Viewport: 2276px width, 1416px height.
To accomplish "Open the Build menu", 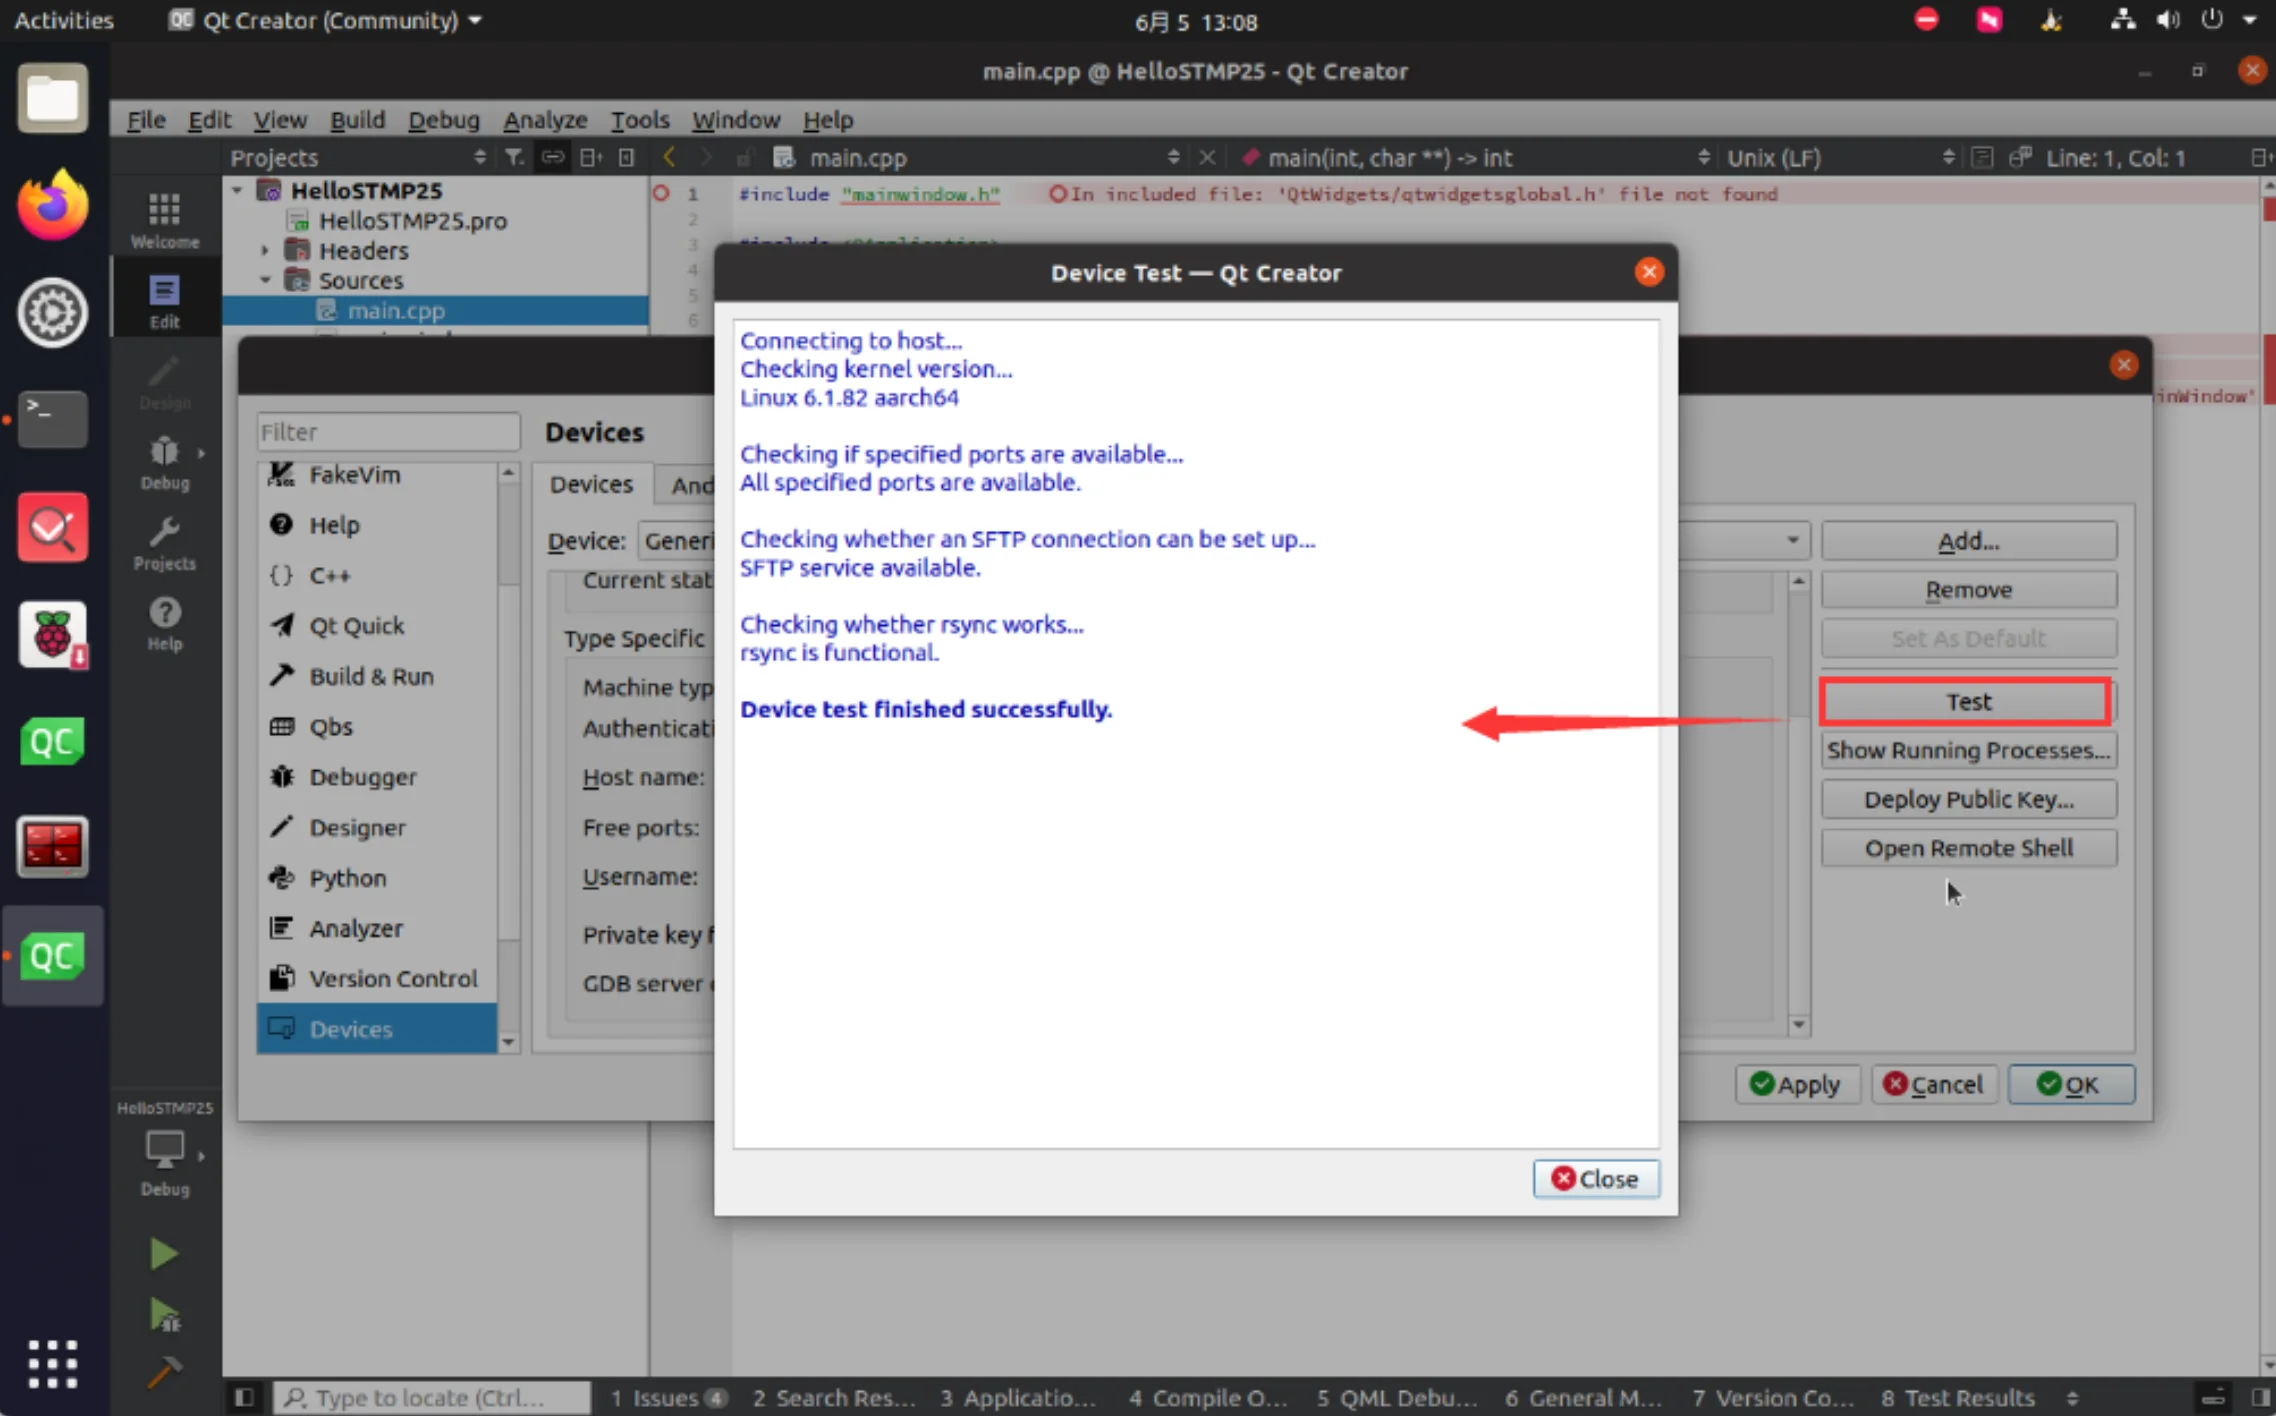I will pyautogui.click(x=357, y=120).
